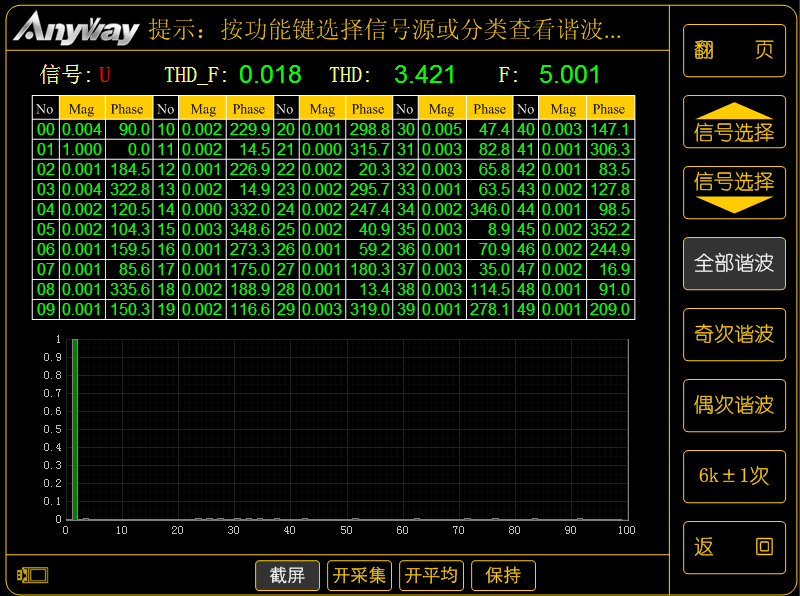This screenshot has width=800, height=596.
Task: Open 翻页 to turn the page
Action: coord(734,50)
